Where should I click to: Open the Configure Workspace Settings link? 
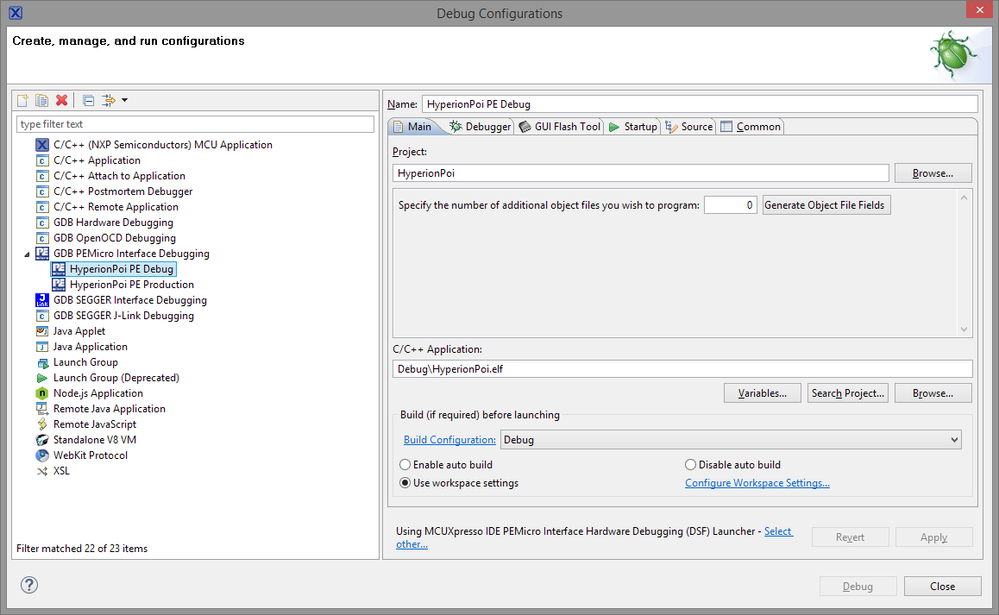pos(757,483)
